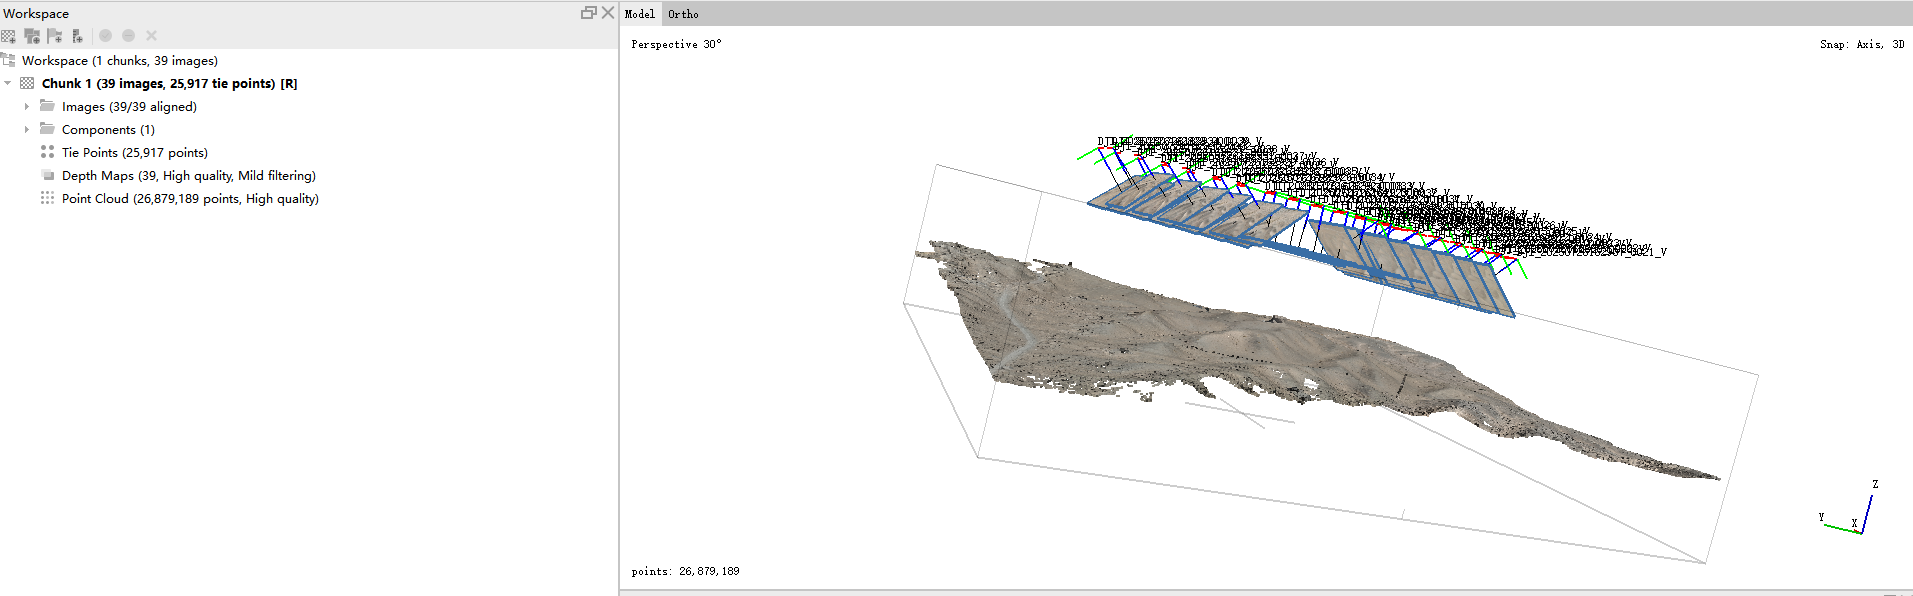Click the Disable Items minus icon
The height and width of the screenshot is (596, 1913).
[x=128, y=36]
